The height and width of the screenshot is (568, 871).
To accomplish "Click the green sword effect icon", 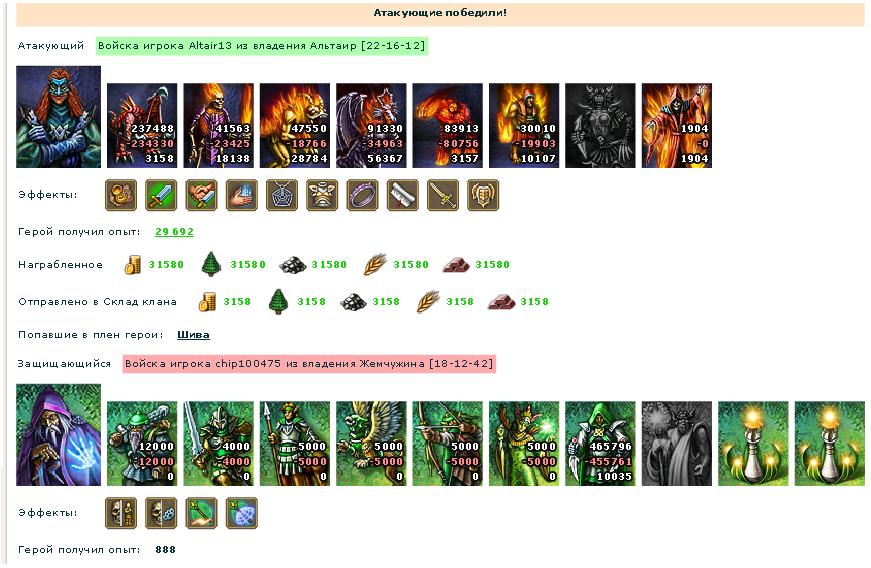I will 161,195.
